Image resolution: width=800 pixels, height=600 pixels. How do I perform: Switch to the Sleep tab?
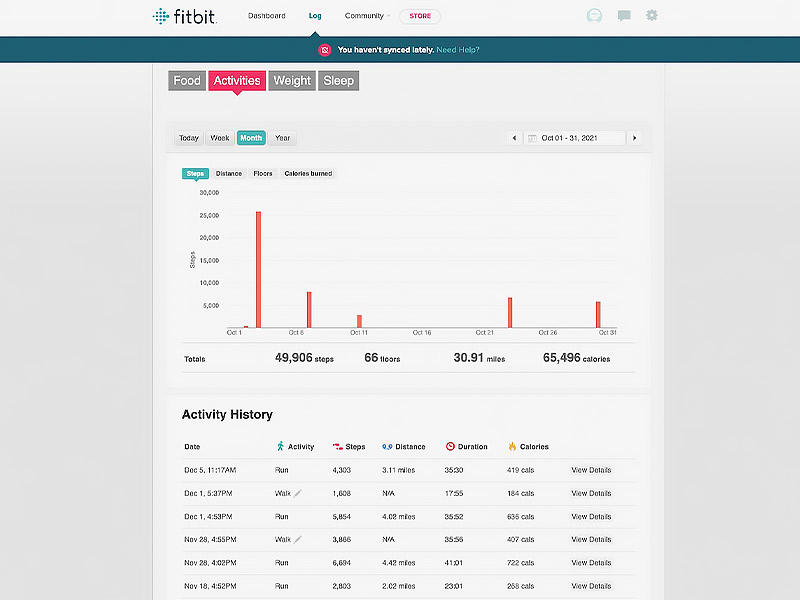click(x=338, y=81)
